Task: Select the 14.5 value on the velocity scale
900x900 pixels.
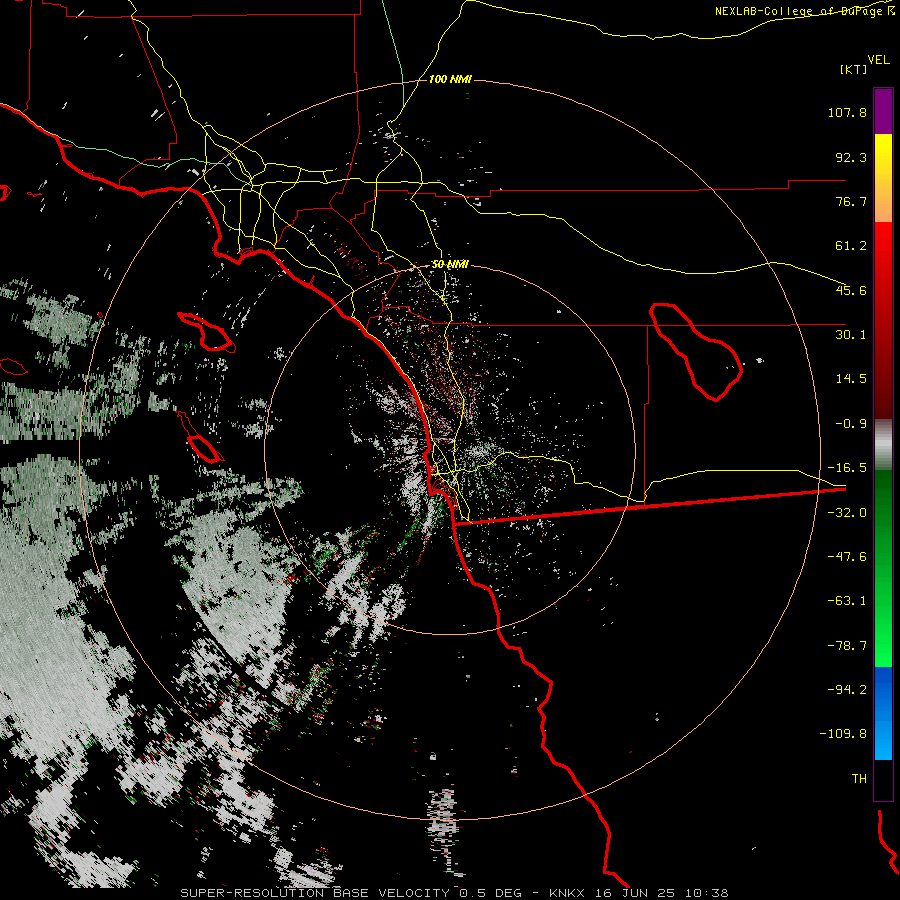Action: [851, 379]
